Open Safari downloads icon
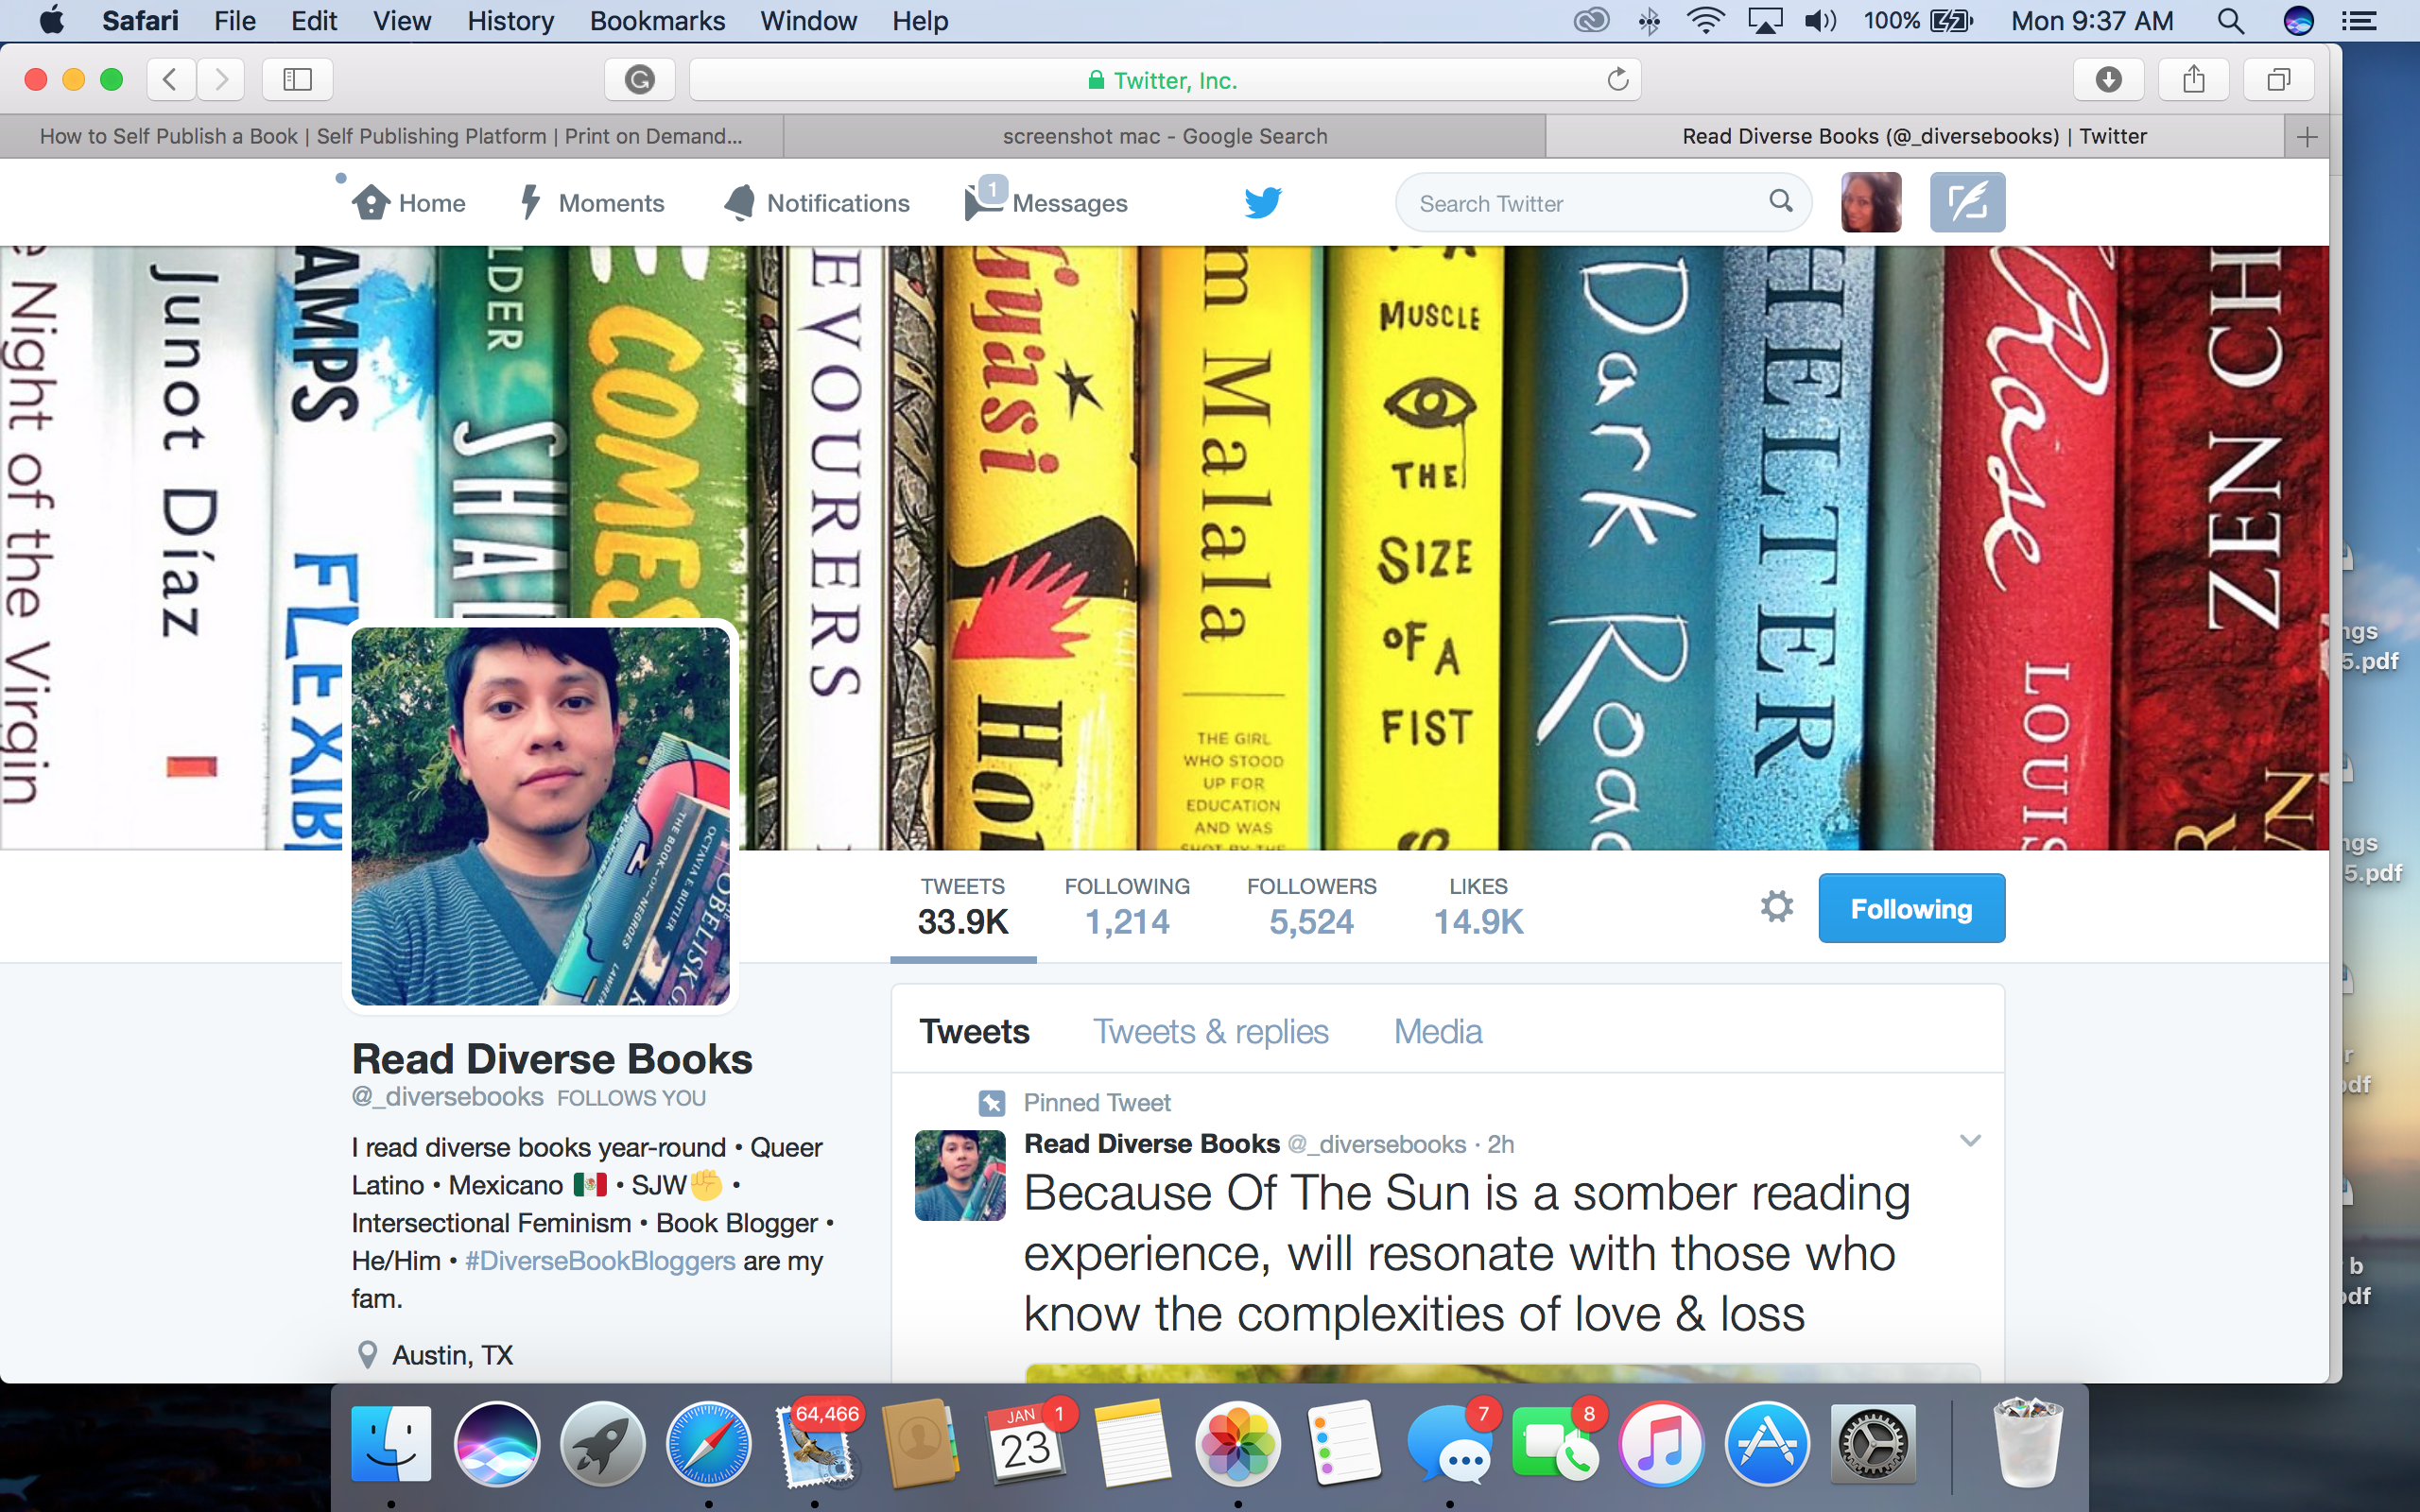Screen dimensions: 2420x1512 2108,80
